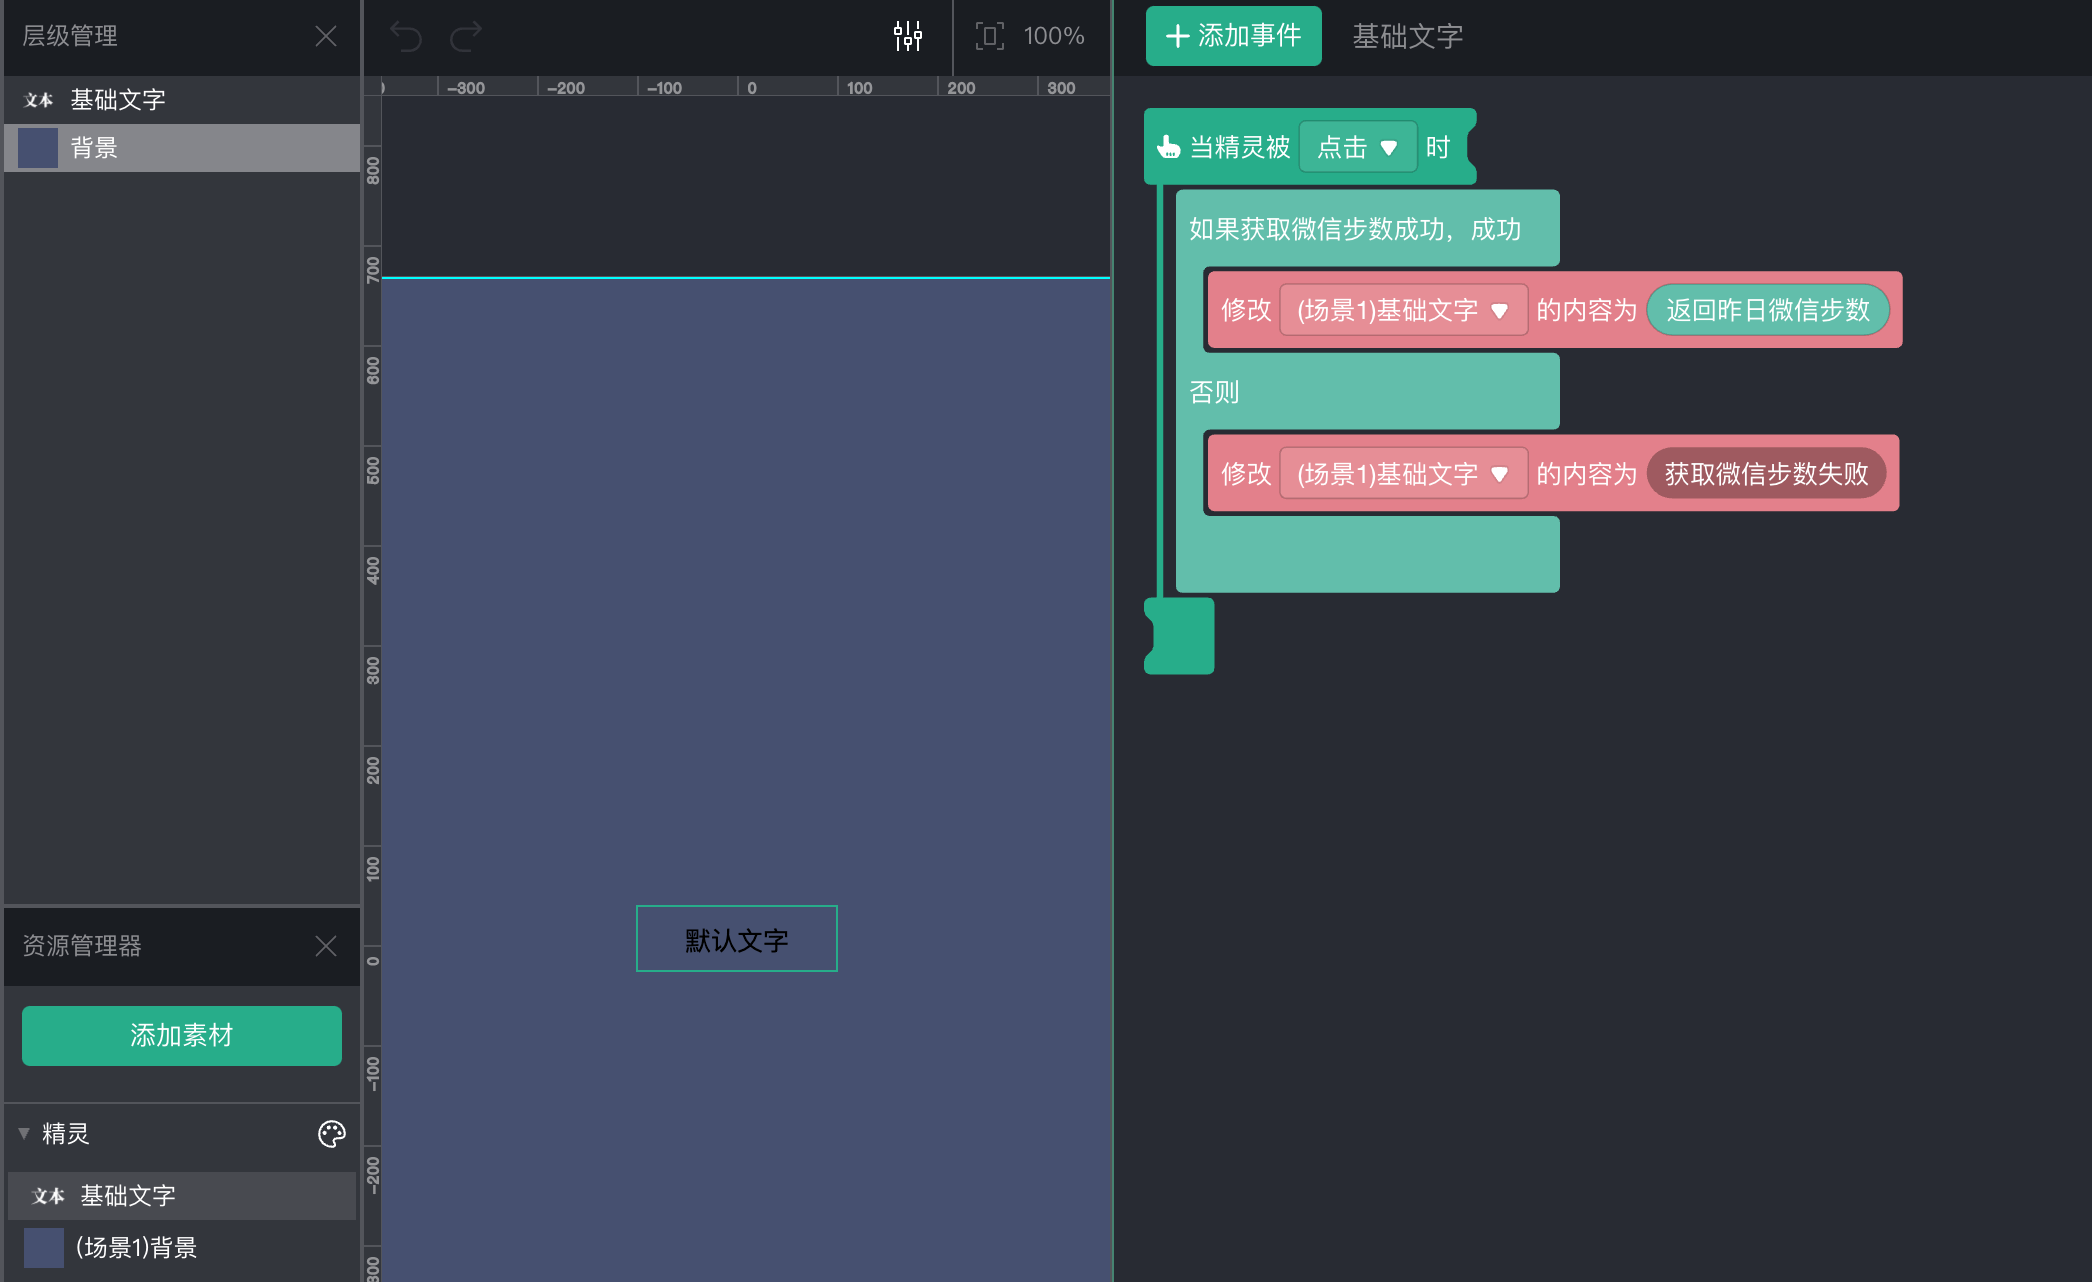The image size is (2092, 1282).
Task: Select 基础文字 layer in 层级管理
Action: coord(118,100)
